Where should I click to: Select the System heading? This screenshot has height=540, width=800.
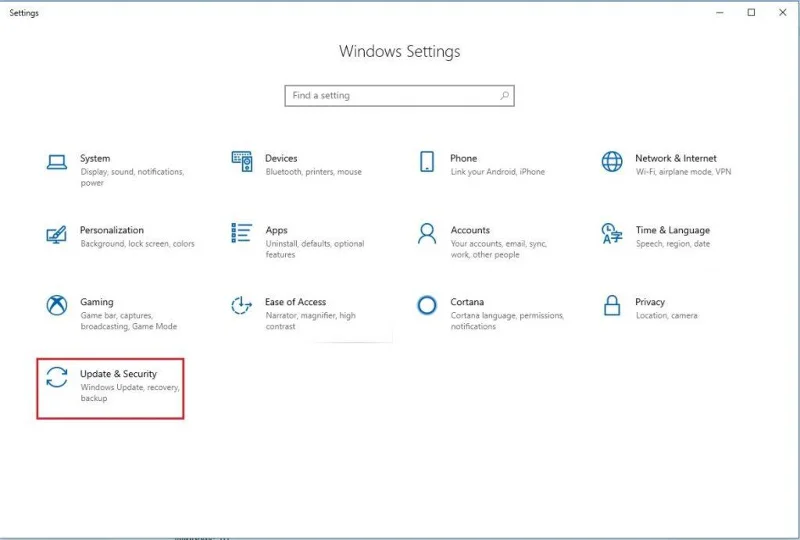click(95, 158)
